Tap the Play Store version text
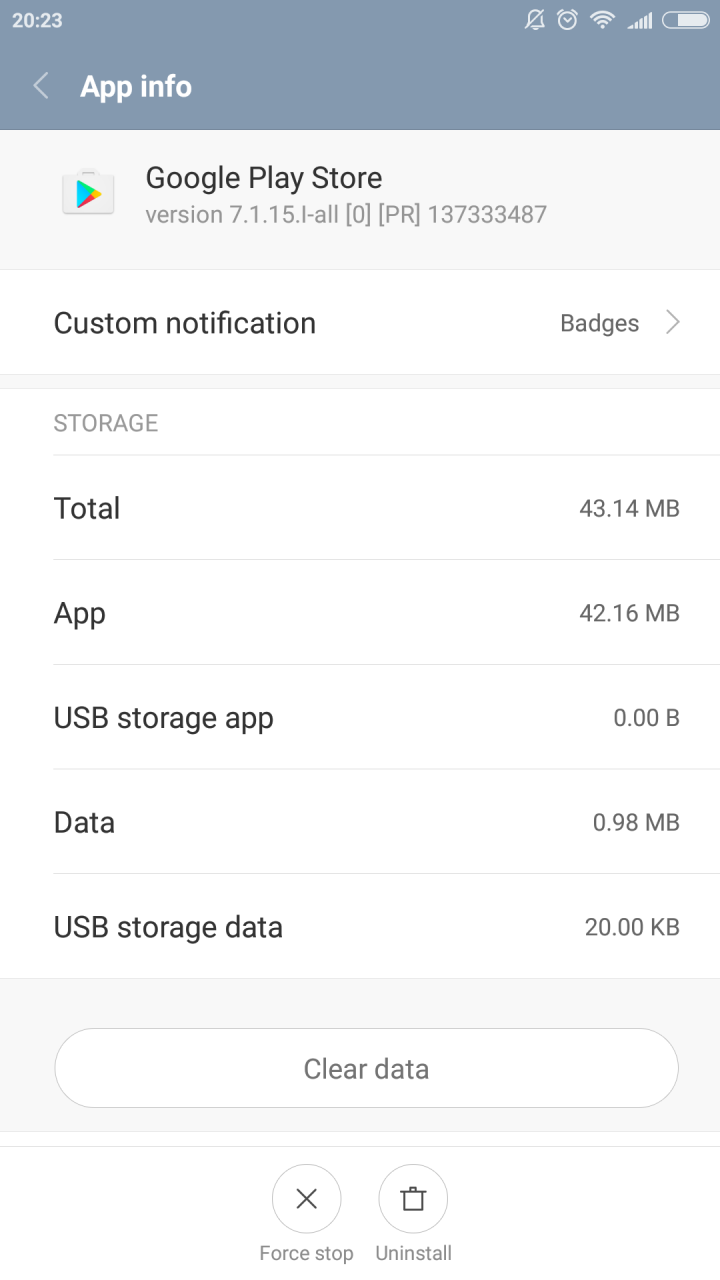Image resolution: width=720 pixels, height=1280 pixels. click(x=346, y=214)
